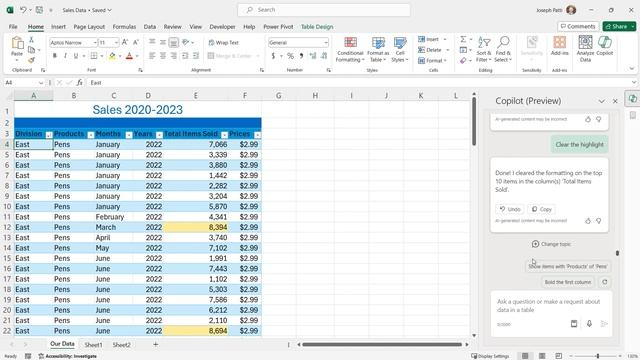Open Conditional Formatting menu
This screenshot has width=640, height=360.
click(350, 49)
